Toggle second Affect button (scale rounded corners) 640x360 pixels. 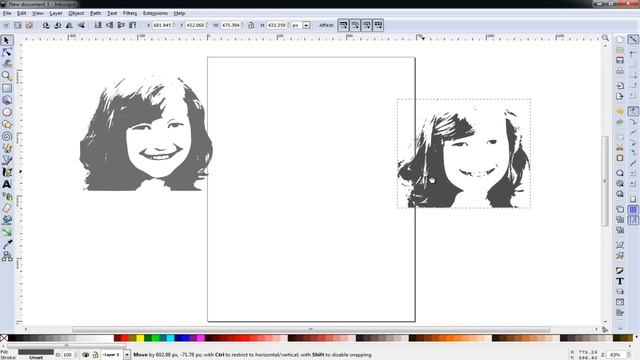tap(355, 25)
